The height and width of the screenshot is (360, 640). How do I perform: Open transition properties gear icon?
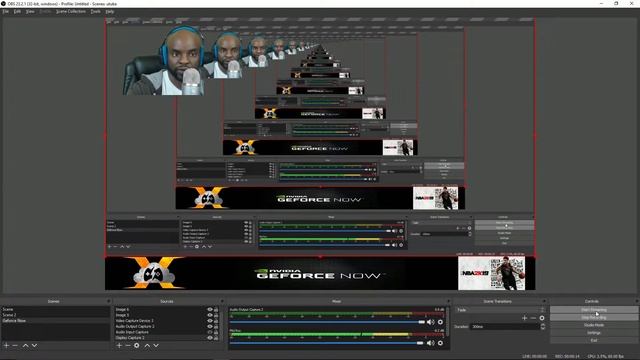(542, 318)
